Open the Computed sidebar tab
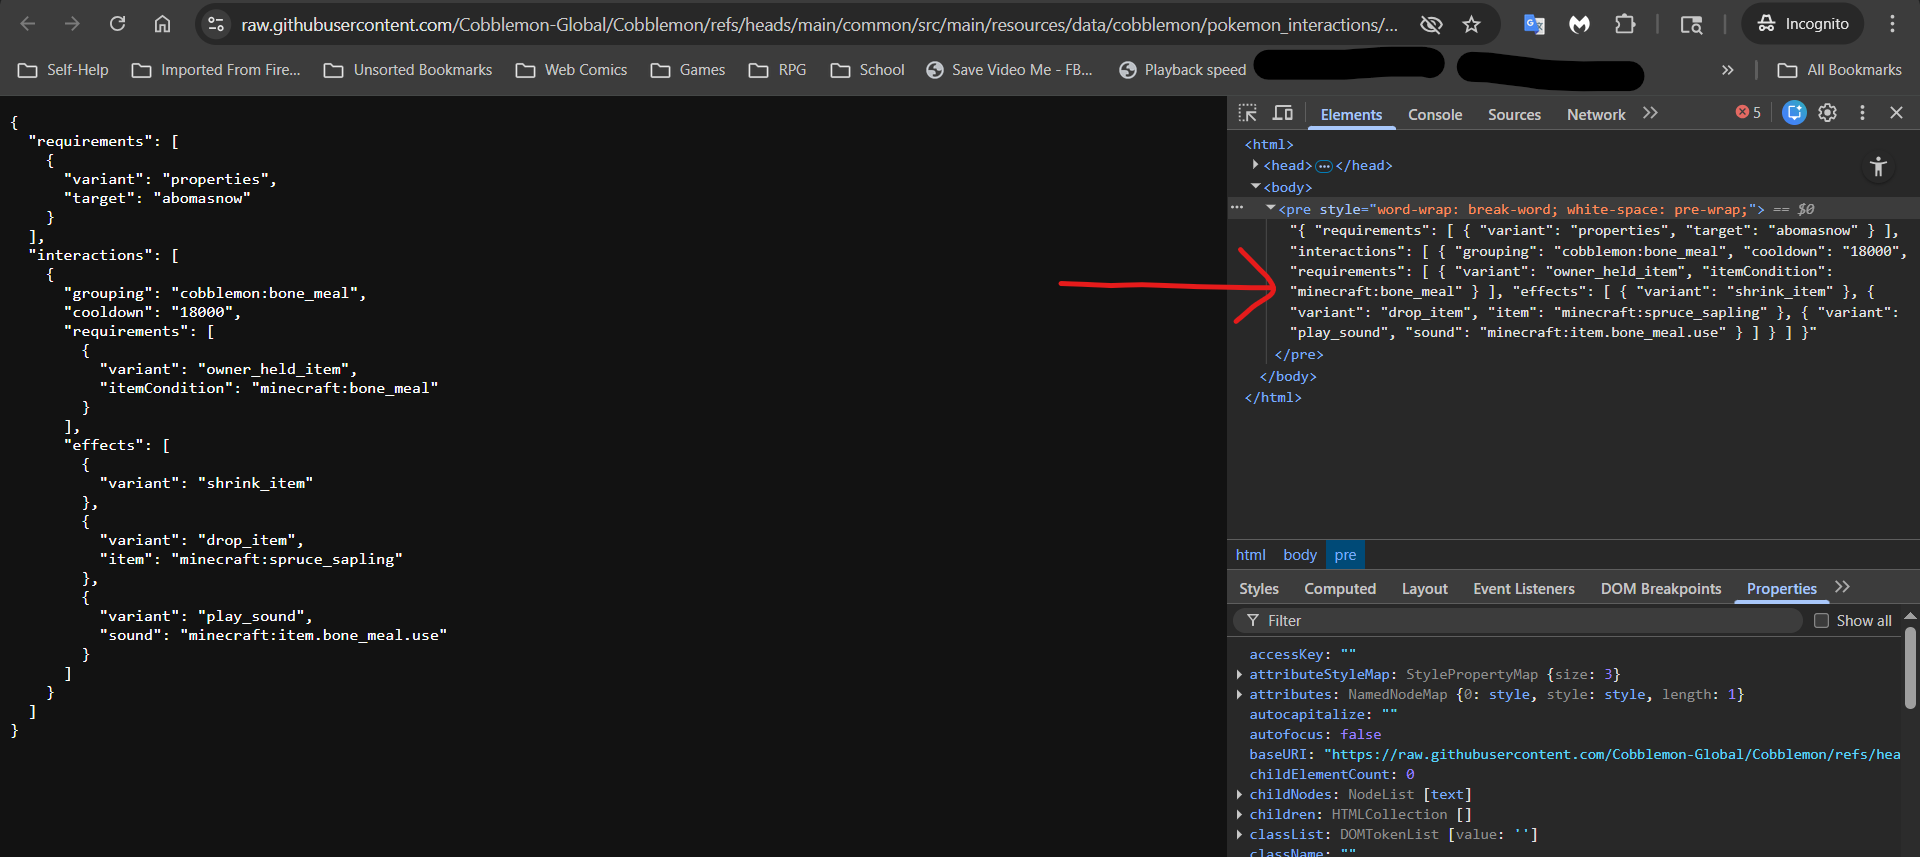1920x857 pixels. (1340, 589)
